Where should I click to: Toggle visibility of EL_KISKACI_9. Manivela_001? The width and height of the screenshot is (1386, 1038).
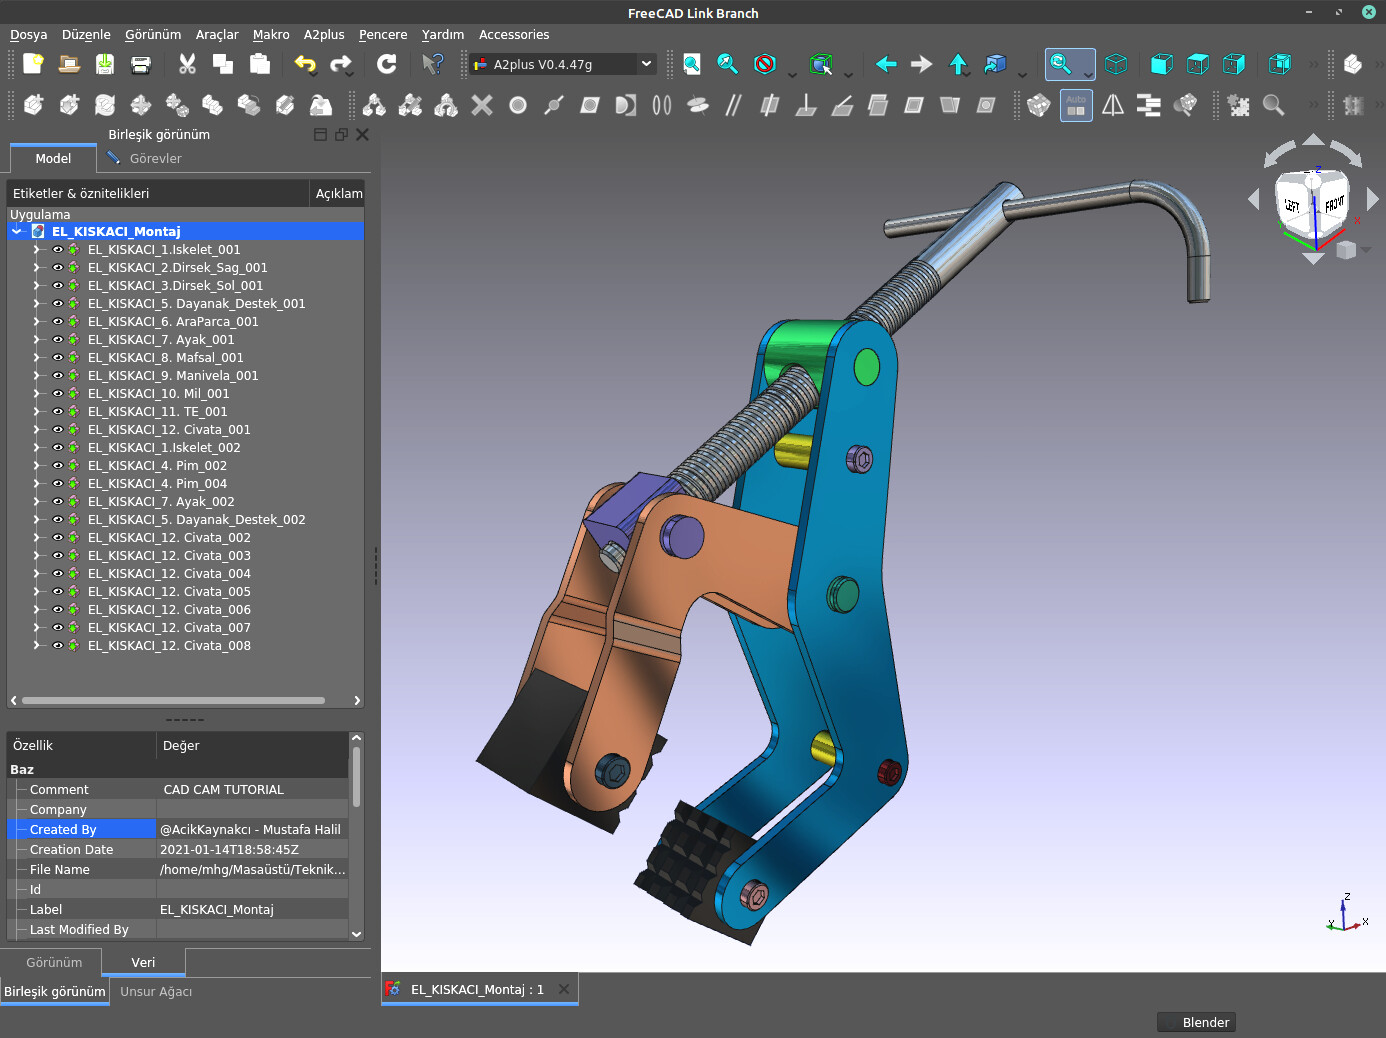(58, 376)
